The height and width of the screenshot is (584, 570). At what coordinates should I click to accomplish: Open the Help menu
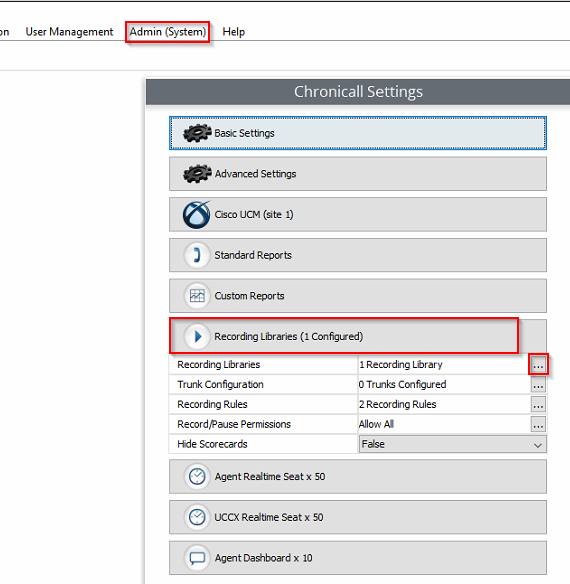[234, 32]
